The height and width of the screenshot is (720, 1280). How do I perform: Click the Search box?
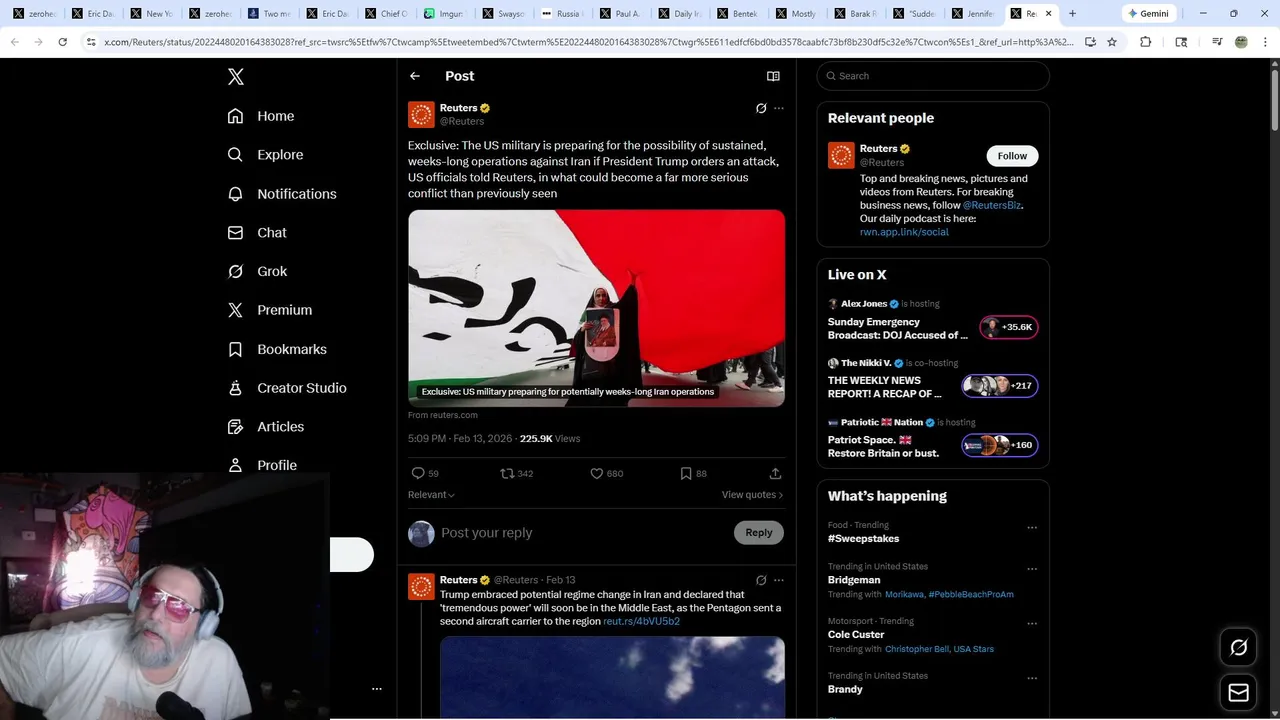[933, 76]
